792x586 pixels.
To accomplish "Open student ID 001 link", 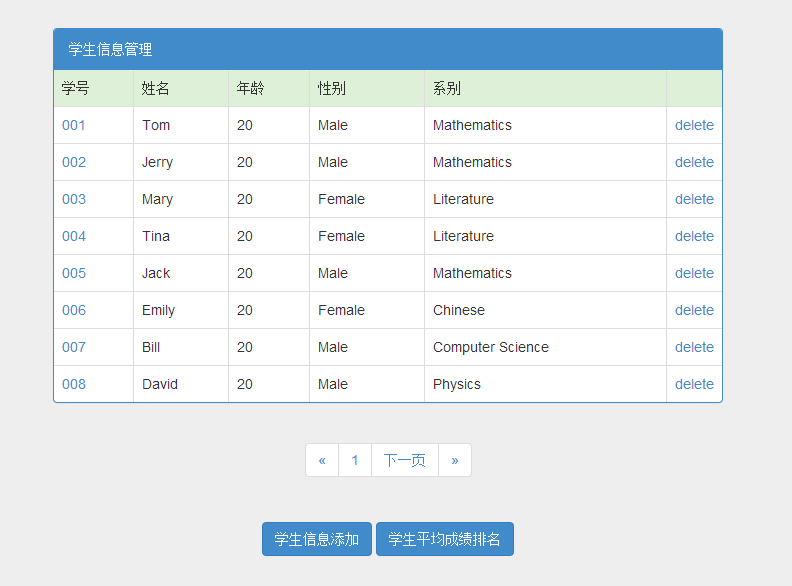I will click(x=73, y=125).
